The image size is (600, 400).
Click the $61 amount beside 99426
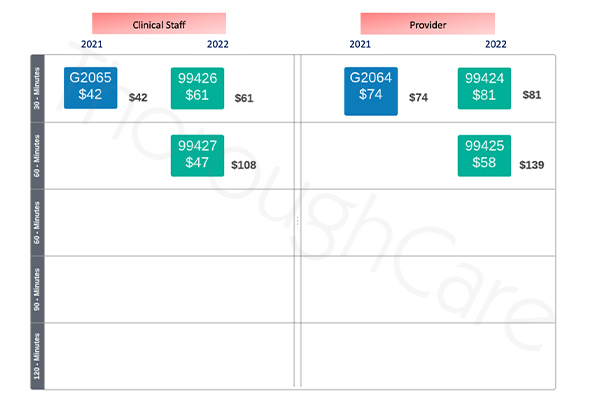(x=244, y=98)
